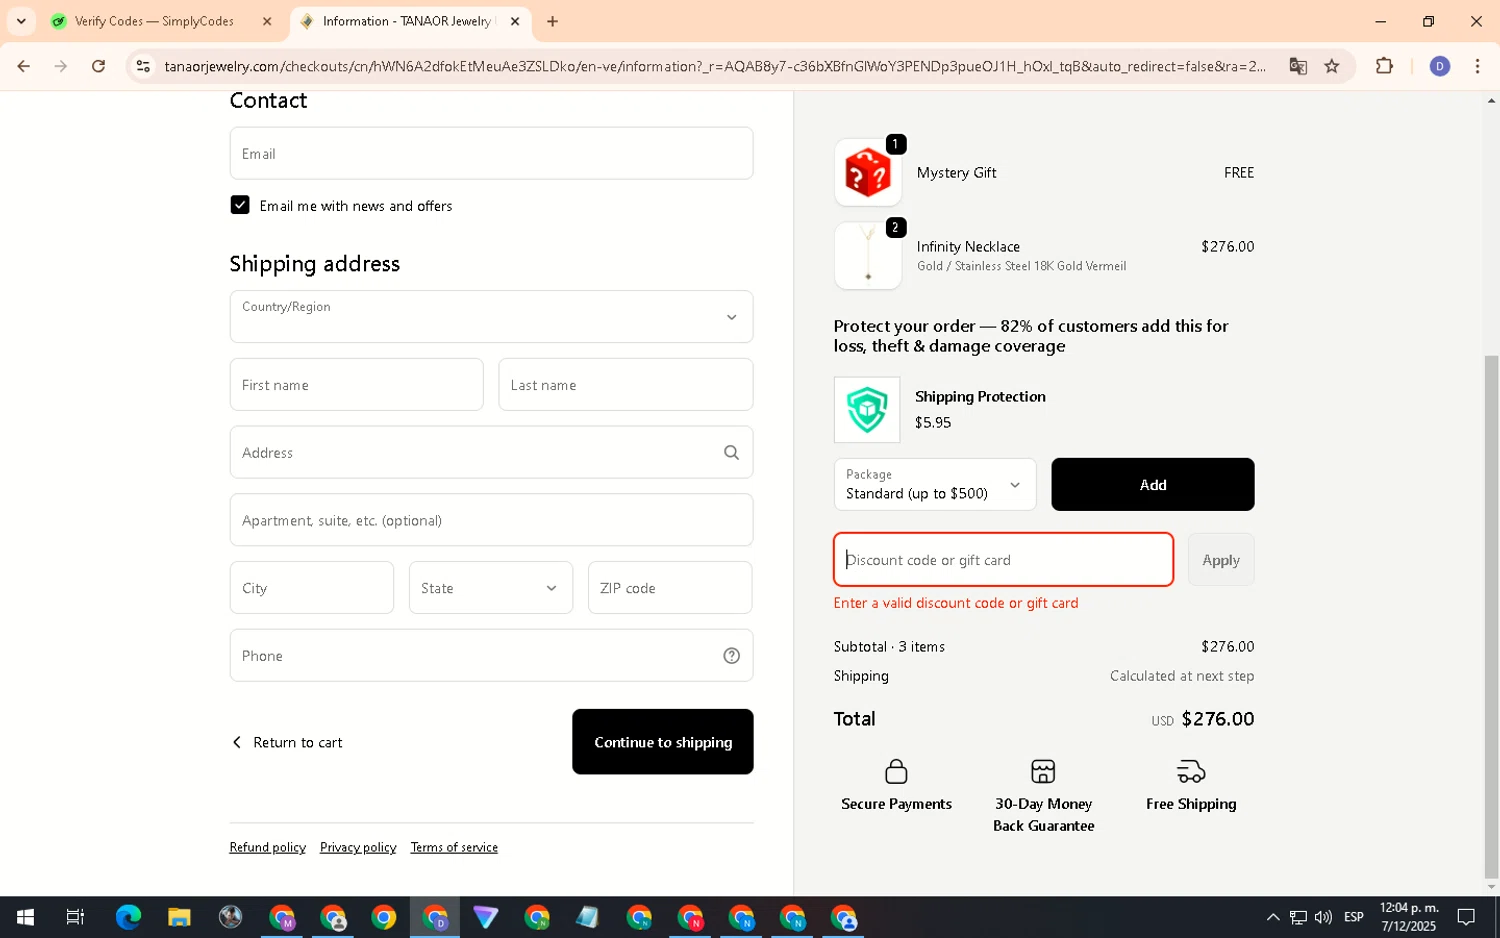Screen dimensions: 1500x938
Task: Bookmark this page with the star icon
Action: [1332, 66]
